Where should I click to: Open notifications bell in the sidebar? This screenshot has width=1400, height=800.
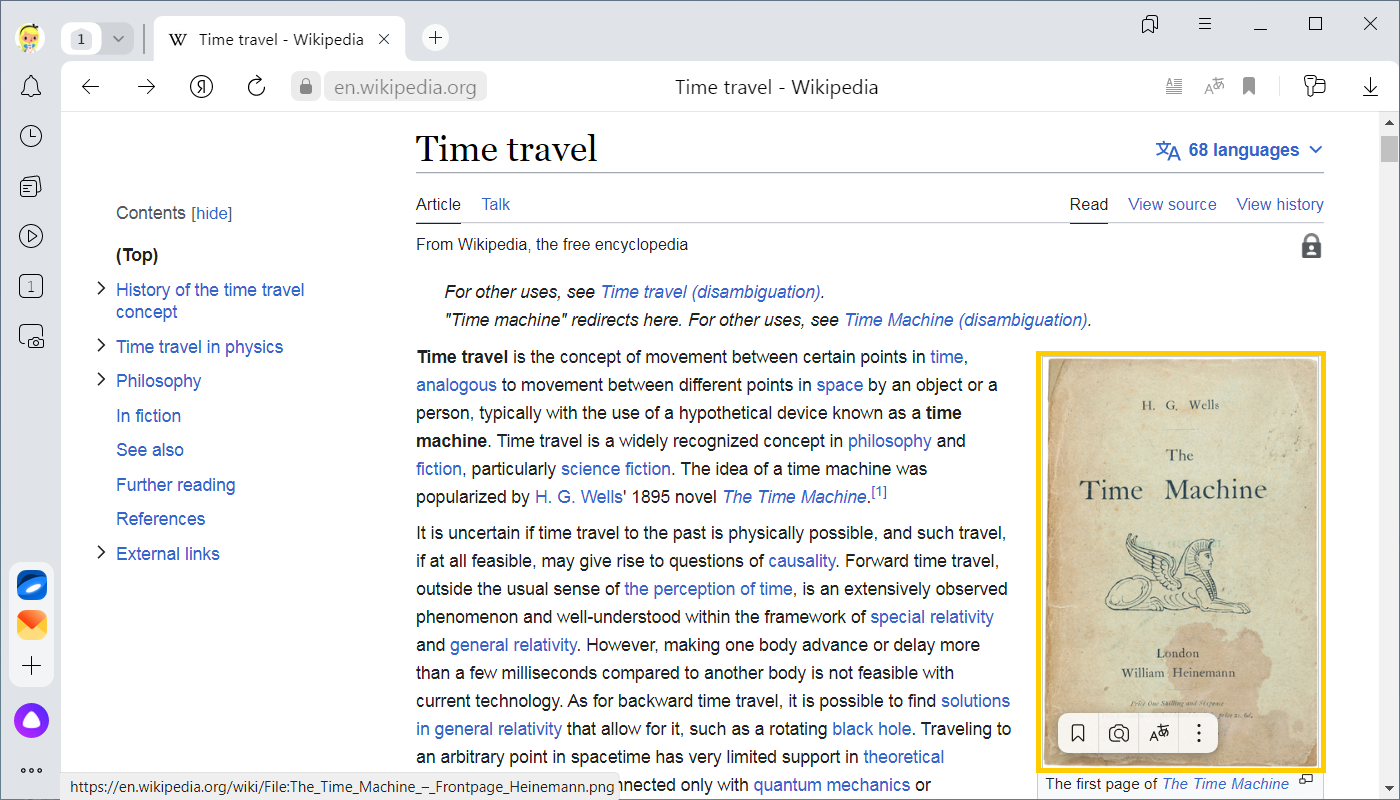pyautogui.click(x=31, y=87)
